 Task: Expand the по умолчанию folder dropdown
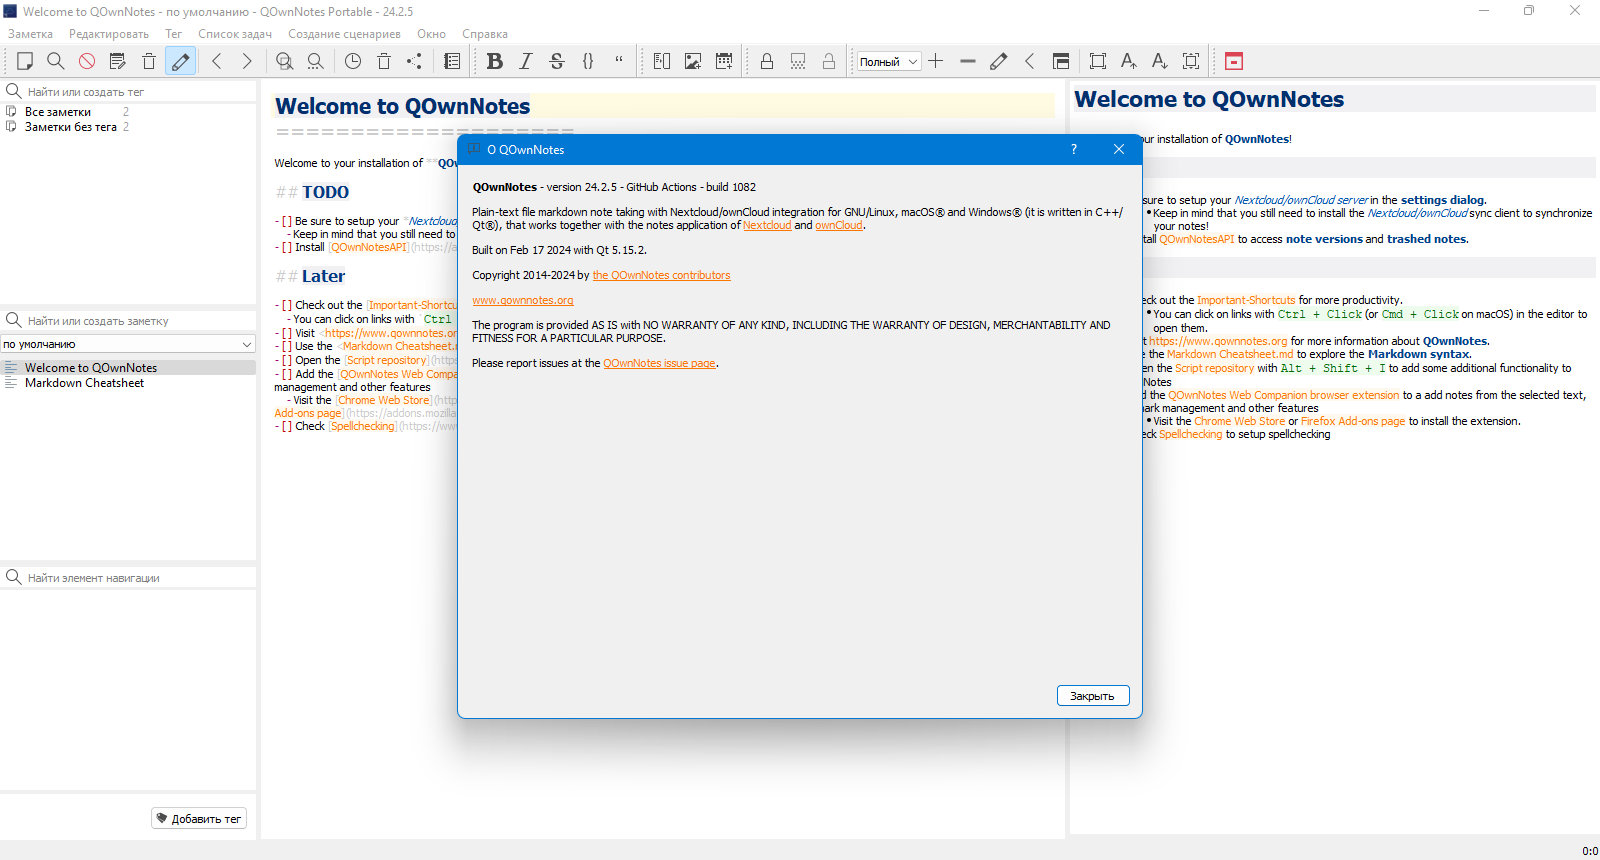(x=128, y=344)
